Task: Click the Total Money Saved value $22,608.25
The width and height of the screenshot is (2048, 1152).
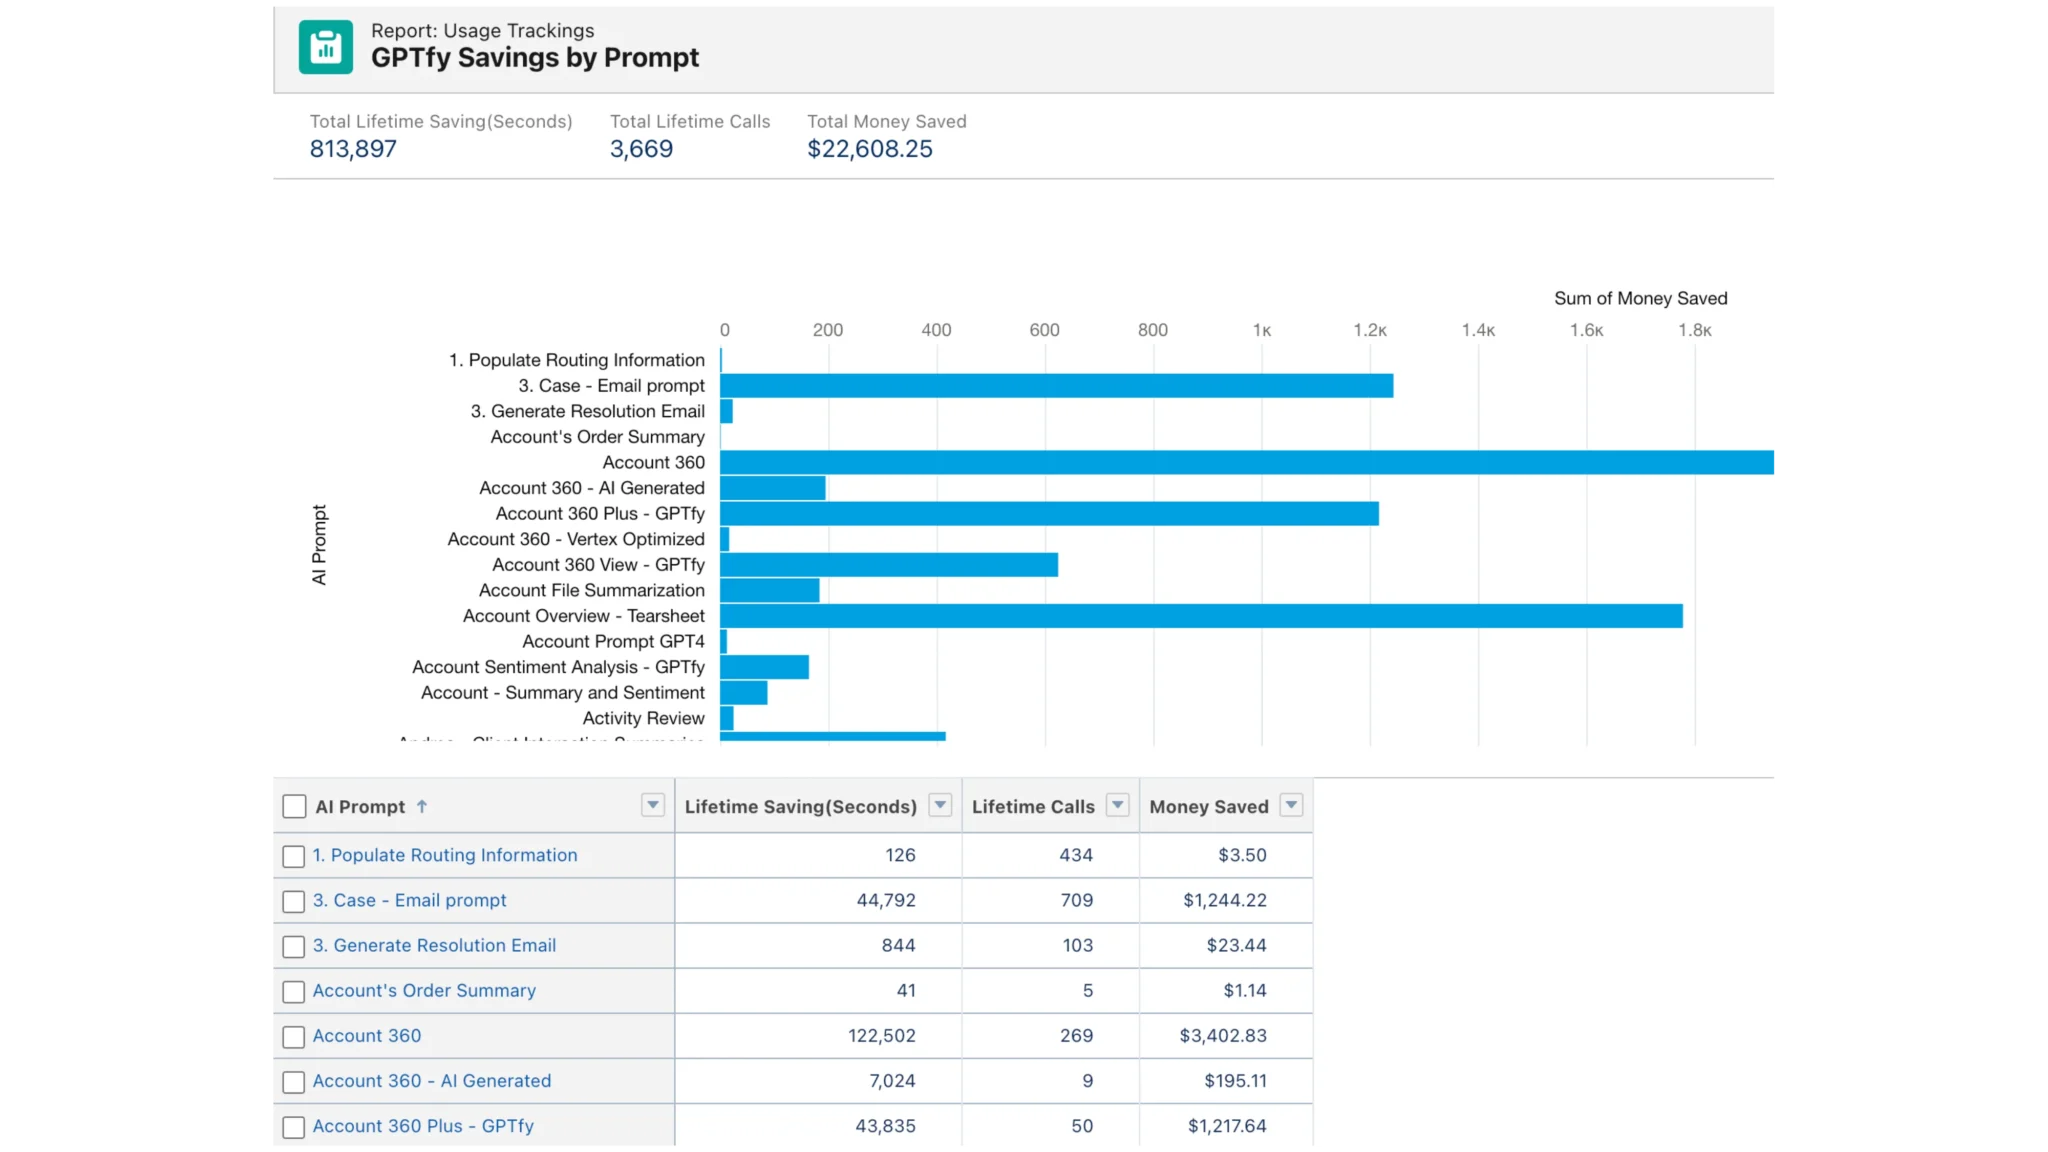Action: click(x=869, y=148)
